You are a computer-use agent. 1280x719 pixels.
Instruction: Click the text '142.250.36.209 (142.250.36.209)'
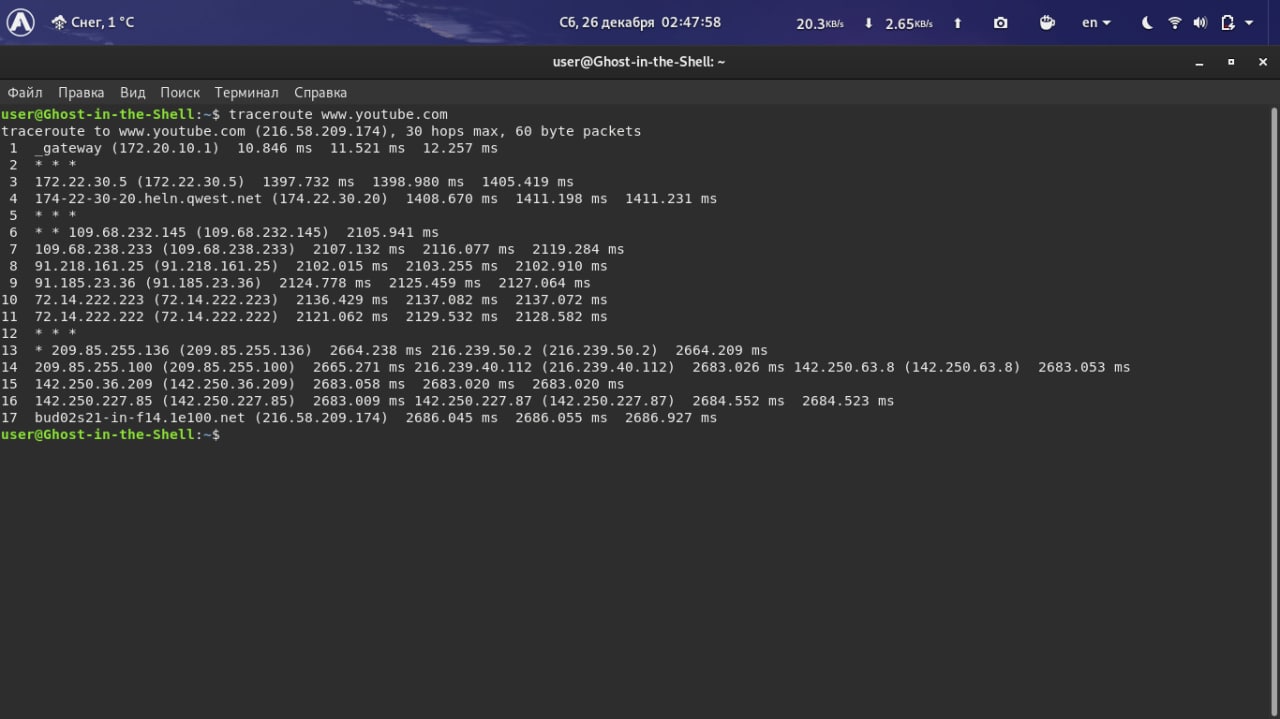coord(165,384)
